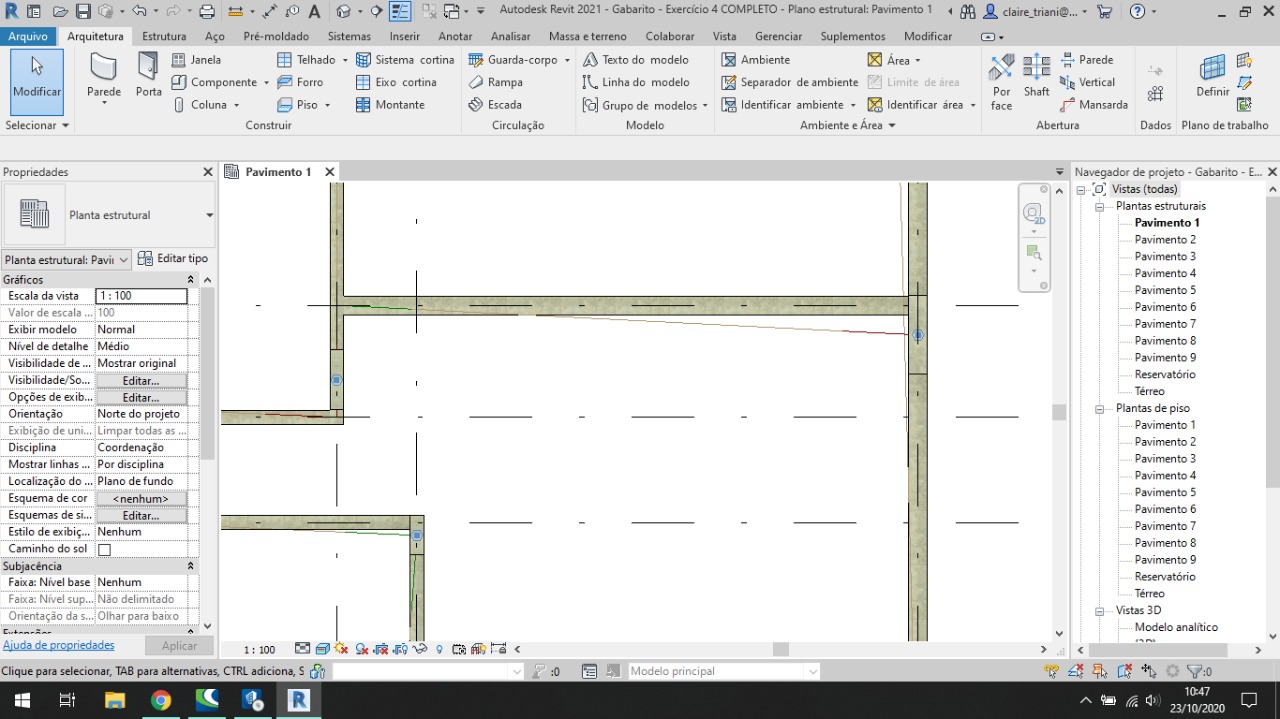Viewport: 1280px width, 719px height.
Task: Open Ajuda de propriedades link
Action: pos(59,646)
